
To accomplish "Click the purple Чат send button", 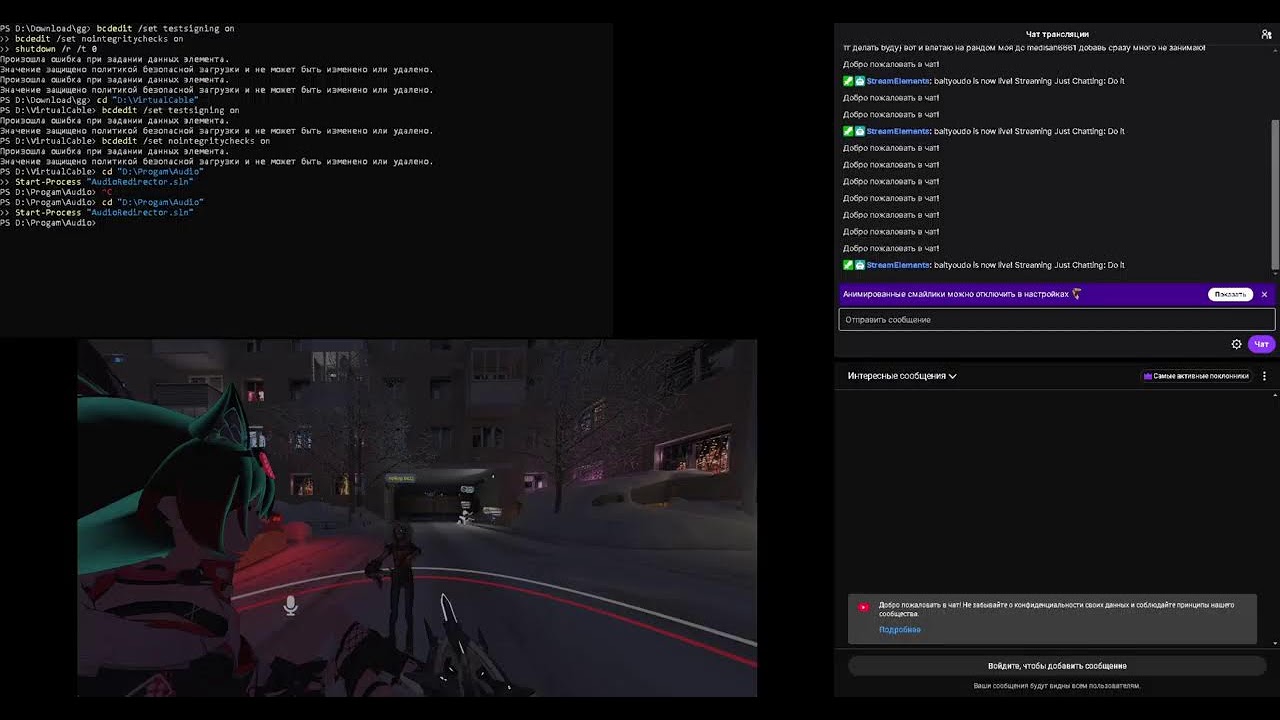I will pos(1261,344).
